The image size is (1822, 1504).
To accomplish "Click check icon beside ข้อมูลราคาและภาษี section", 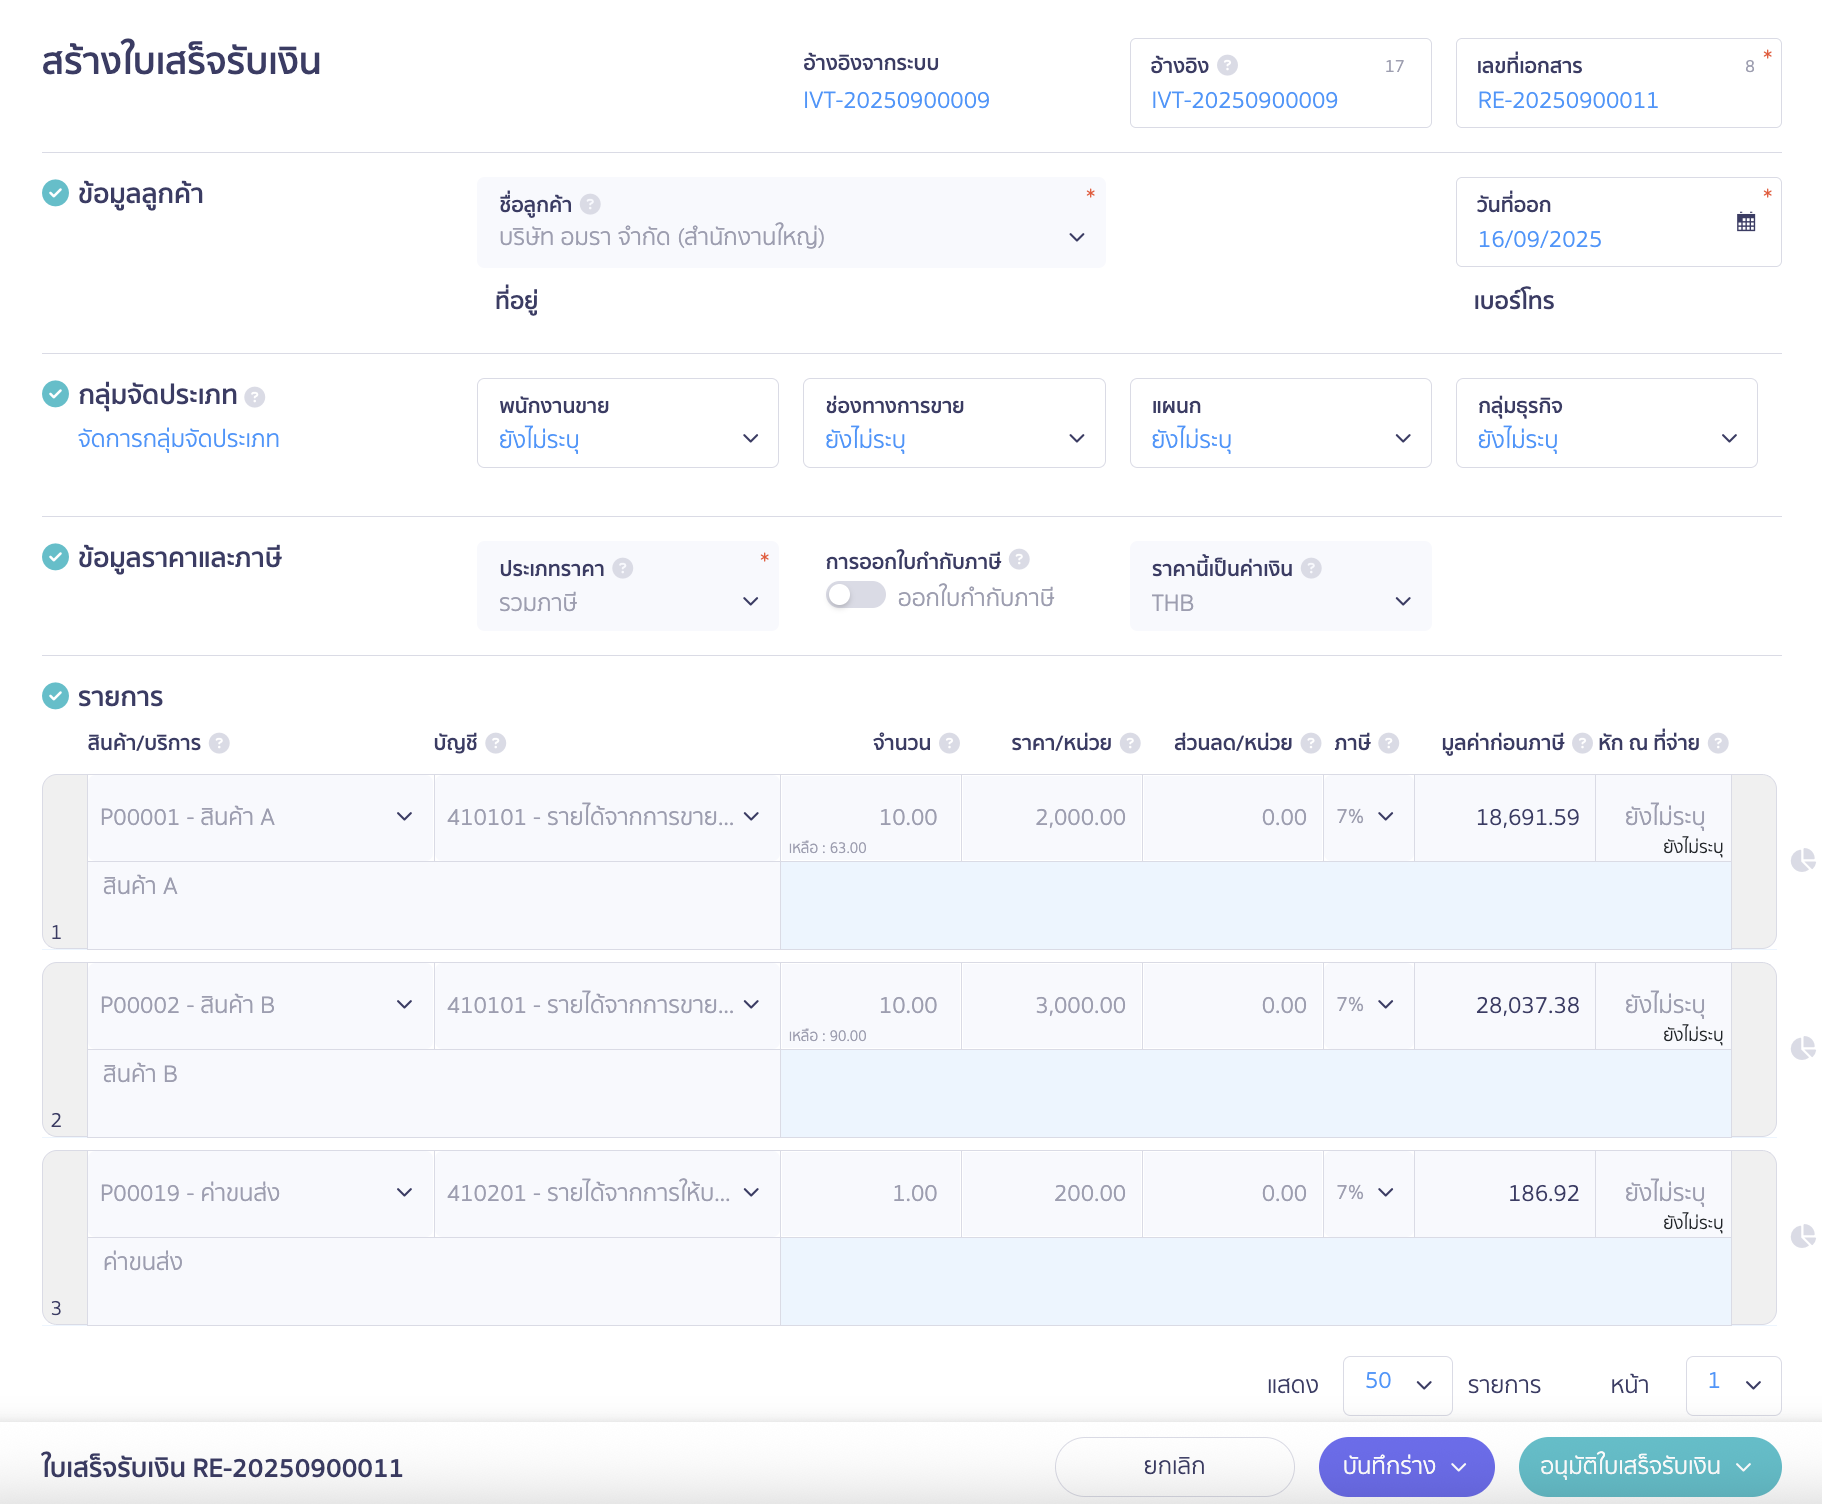I will tap(55, 557).
